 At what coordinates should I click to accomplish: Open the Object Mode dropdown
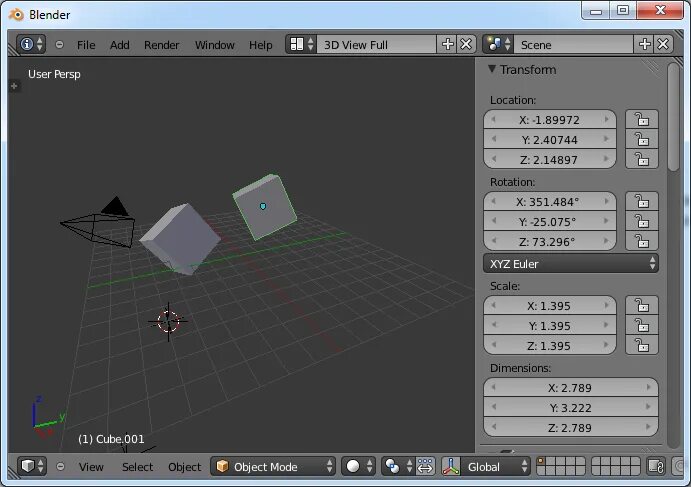click(273, 466)
